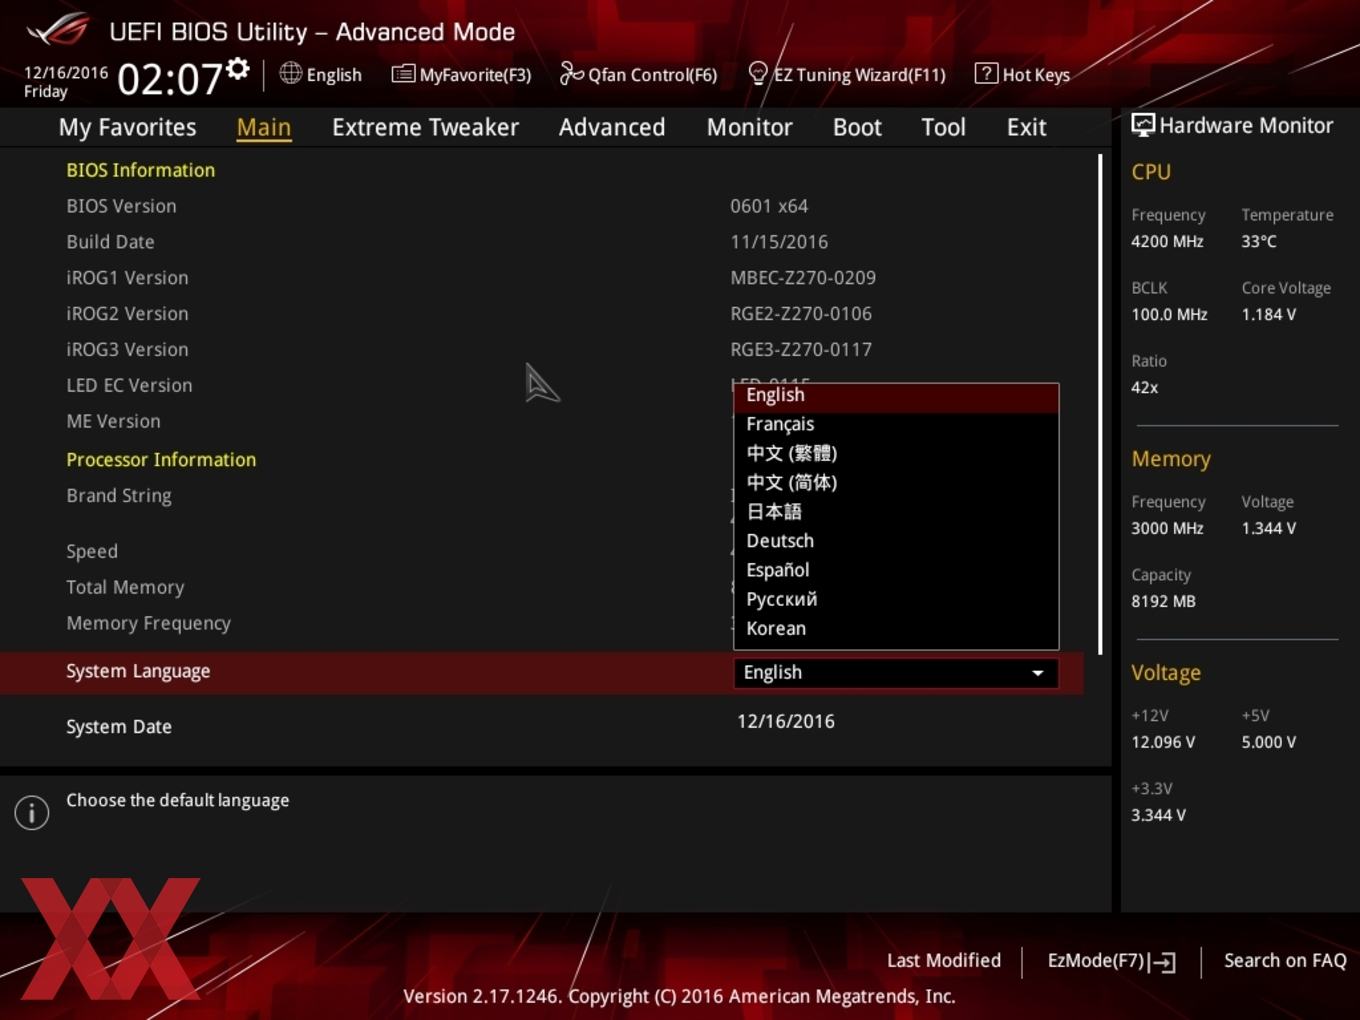The width and height of the screenshot is (1360, 1020).
Task: Choose English in language list
Action: 896,397
